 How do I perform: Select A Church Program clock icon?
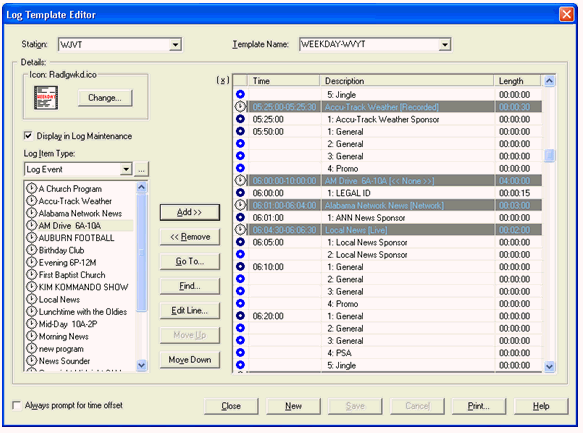[x=32, y=188]
